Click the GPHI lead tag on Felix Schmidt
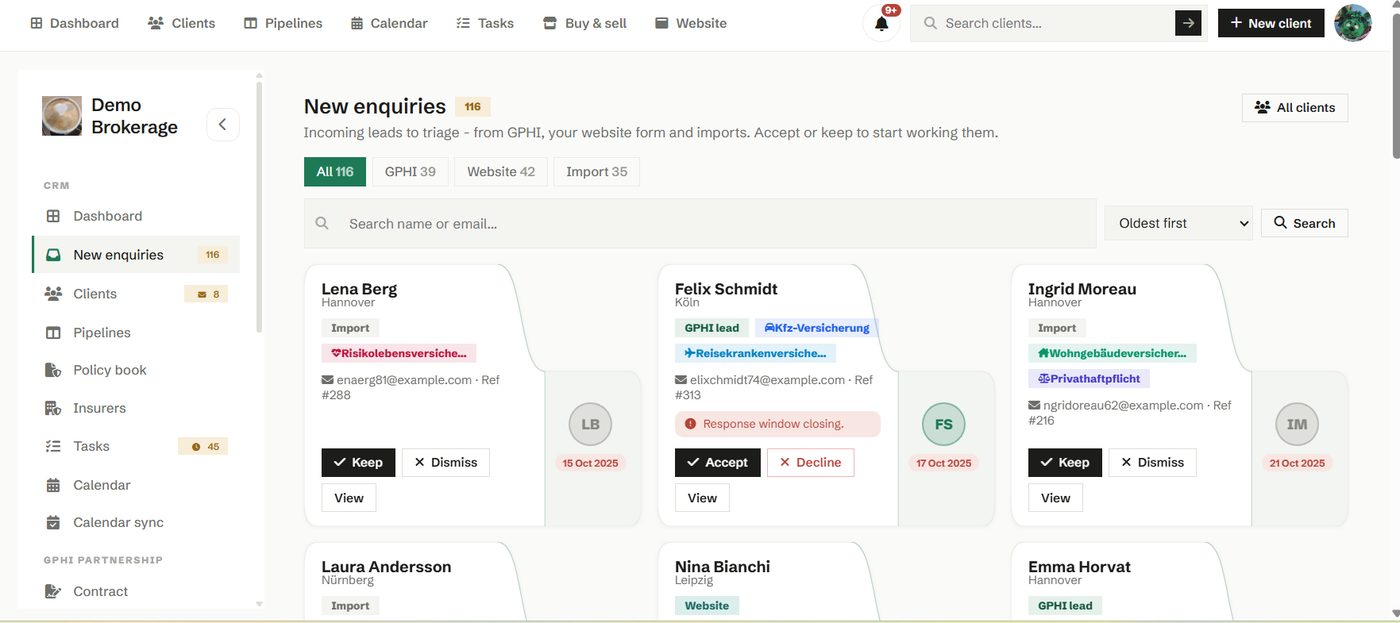 pyautogui.click(x=712, y=328)
